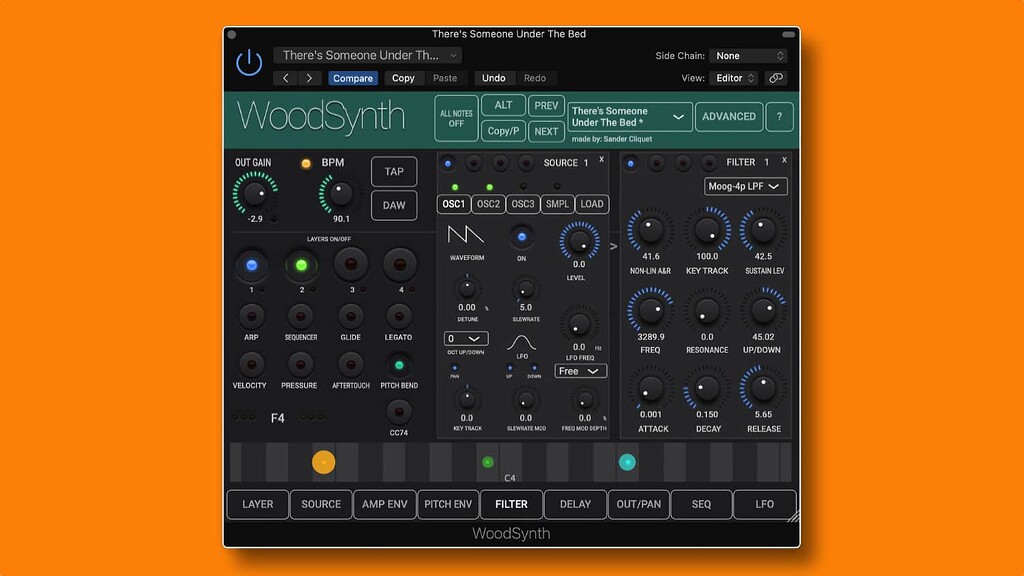Viewport: 1024px width, 576px height.
Task: Go to next preset with right arrow
Action: point(310,78)
